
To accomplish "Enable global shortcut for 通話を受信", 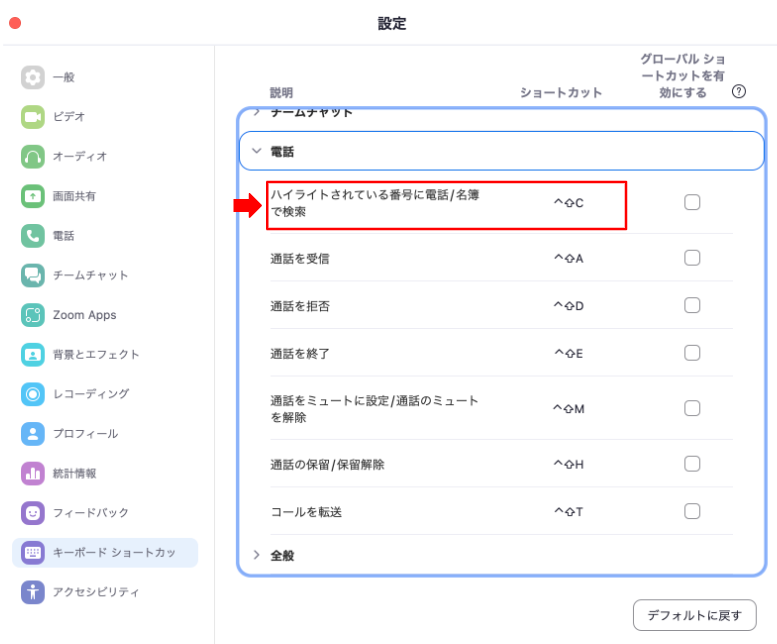I will point(692,258).
